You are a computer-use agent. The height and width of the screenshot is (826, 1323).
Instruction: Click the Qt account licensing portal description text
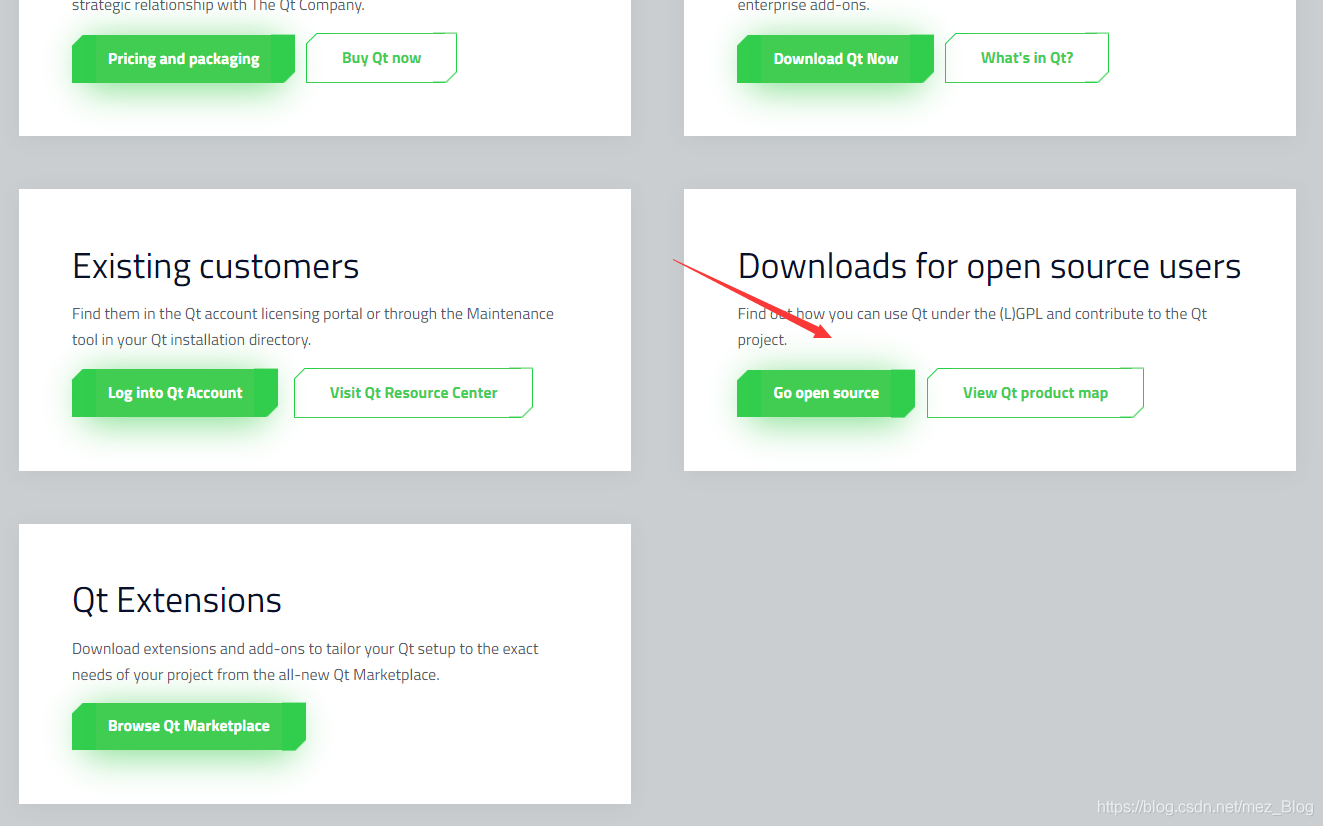(x=313, y=327)
